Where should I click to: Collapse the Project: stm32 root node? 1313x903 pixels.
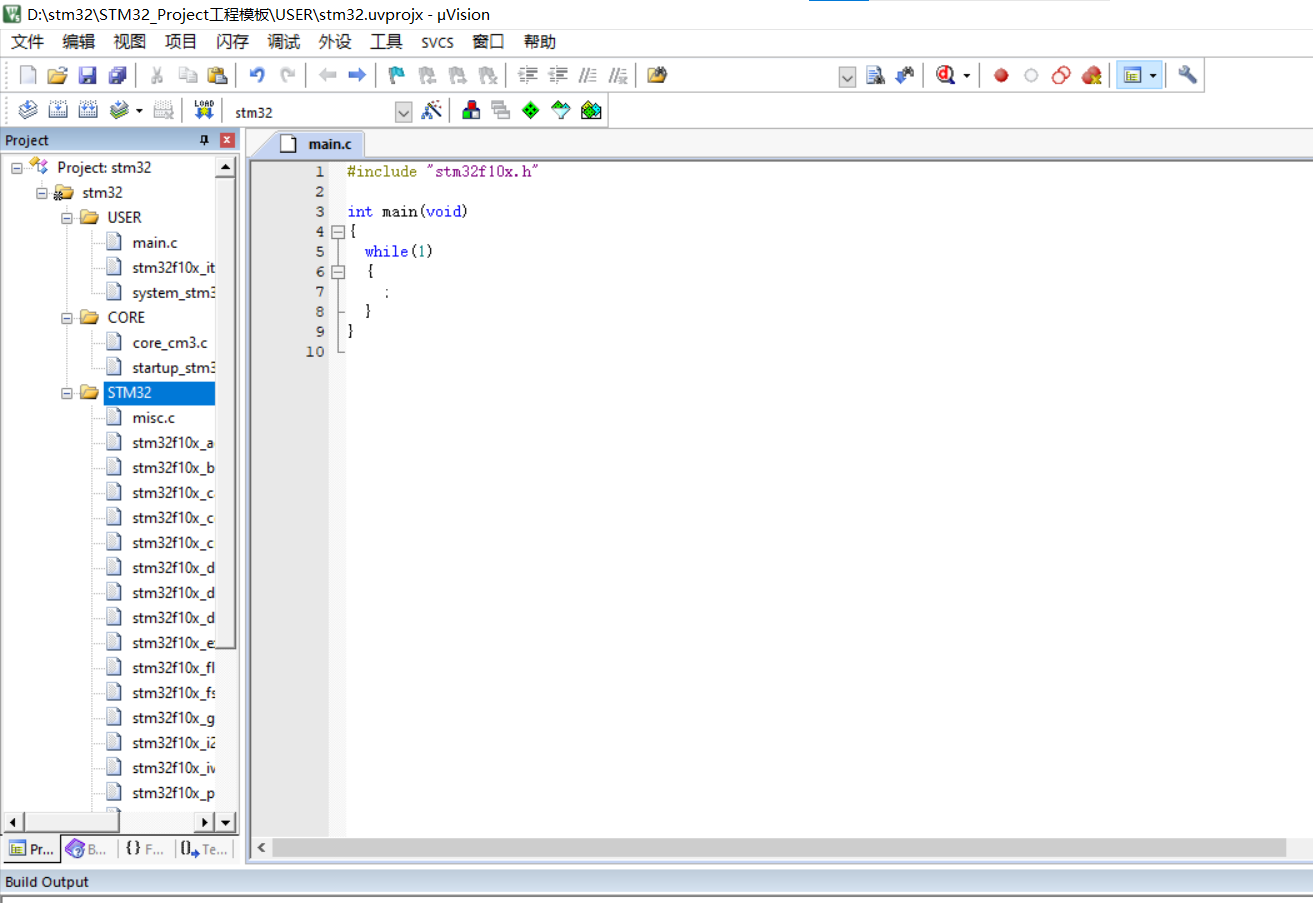coord(17,168)
